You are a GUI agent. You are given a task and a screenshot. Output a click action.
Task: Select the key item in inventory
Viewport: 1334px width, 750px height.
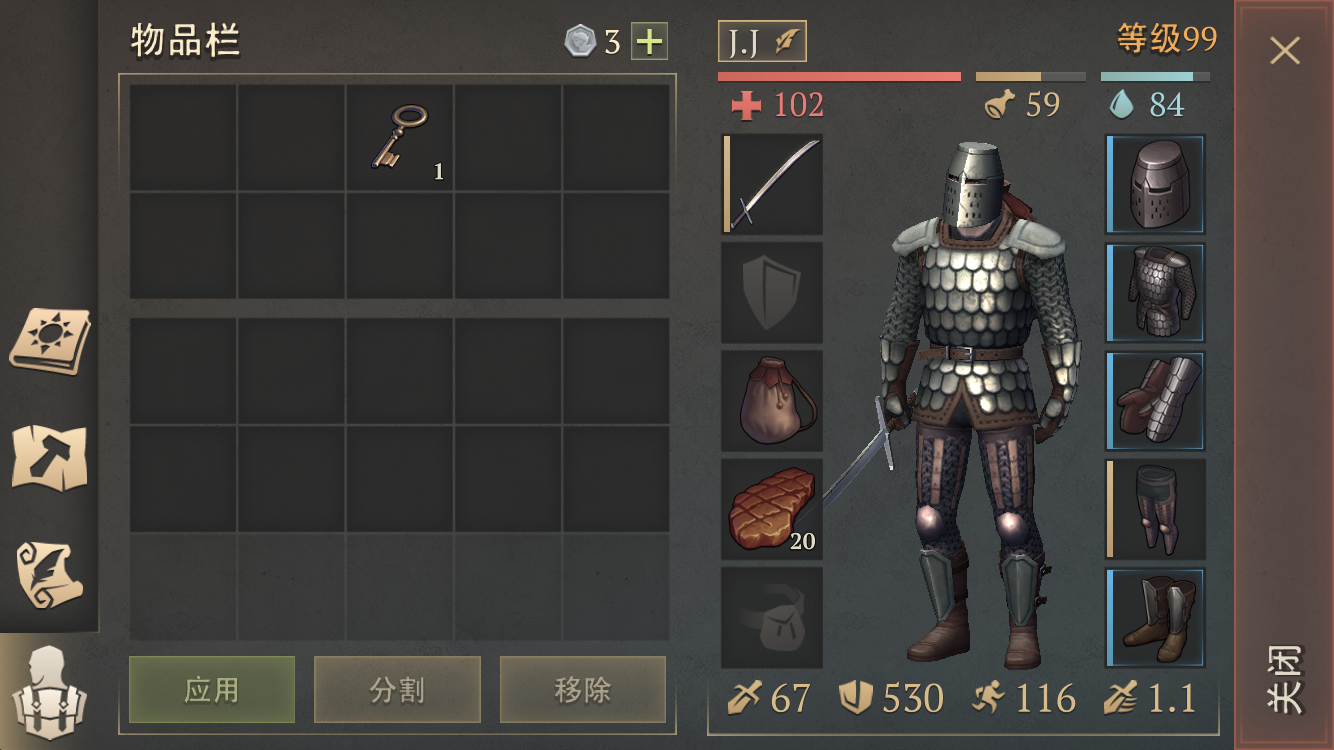click(x=400, y=138)
